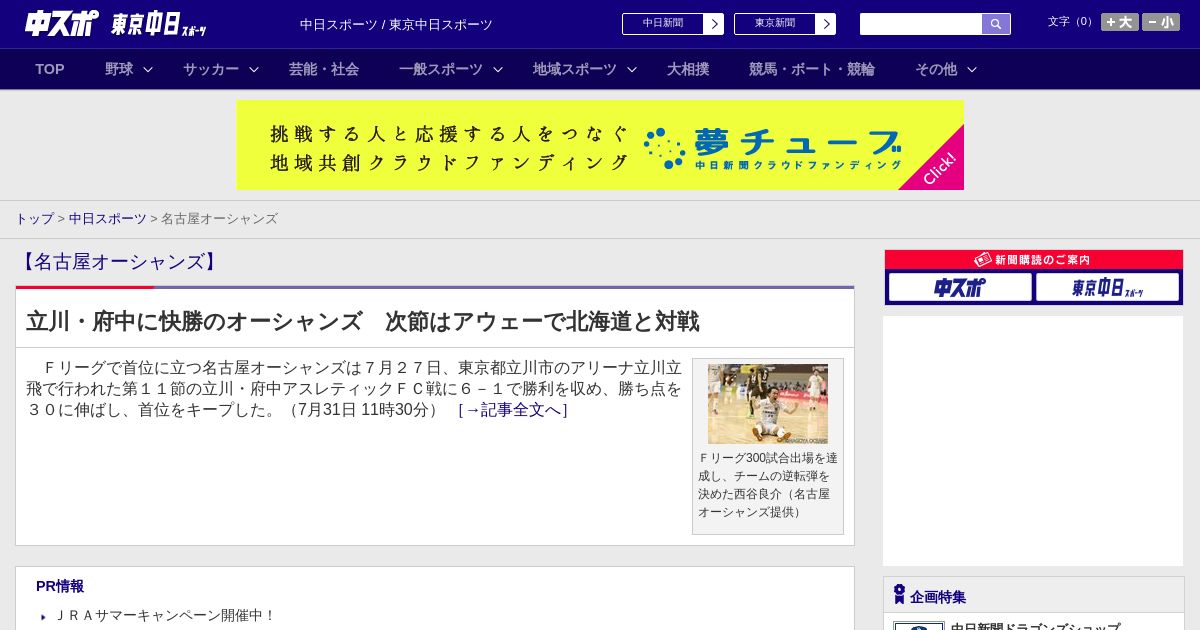Click the 文字（0）font size label
Screen dimensions: 1200x630
tap(1071, 22)
